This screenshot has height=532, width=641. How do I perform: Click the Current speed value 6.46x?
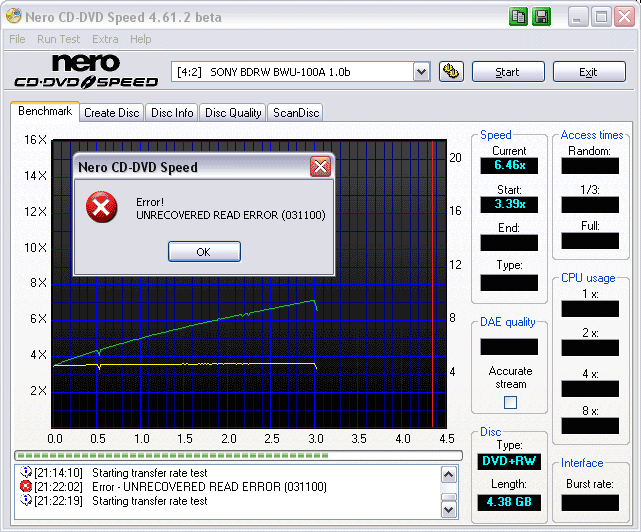[x=509, y=165]
